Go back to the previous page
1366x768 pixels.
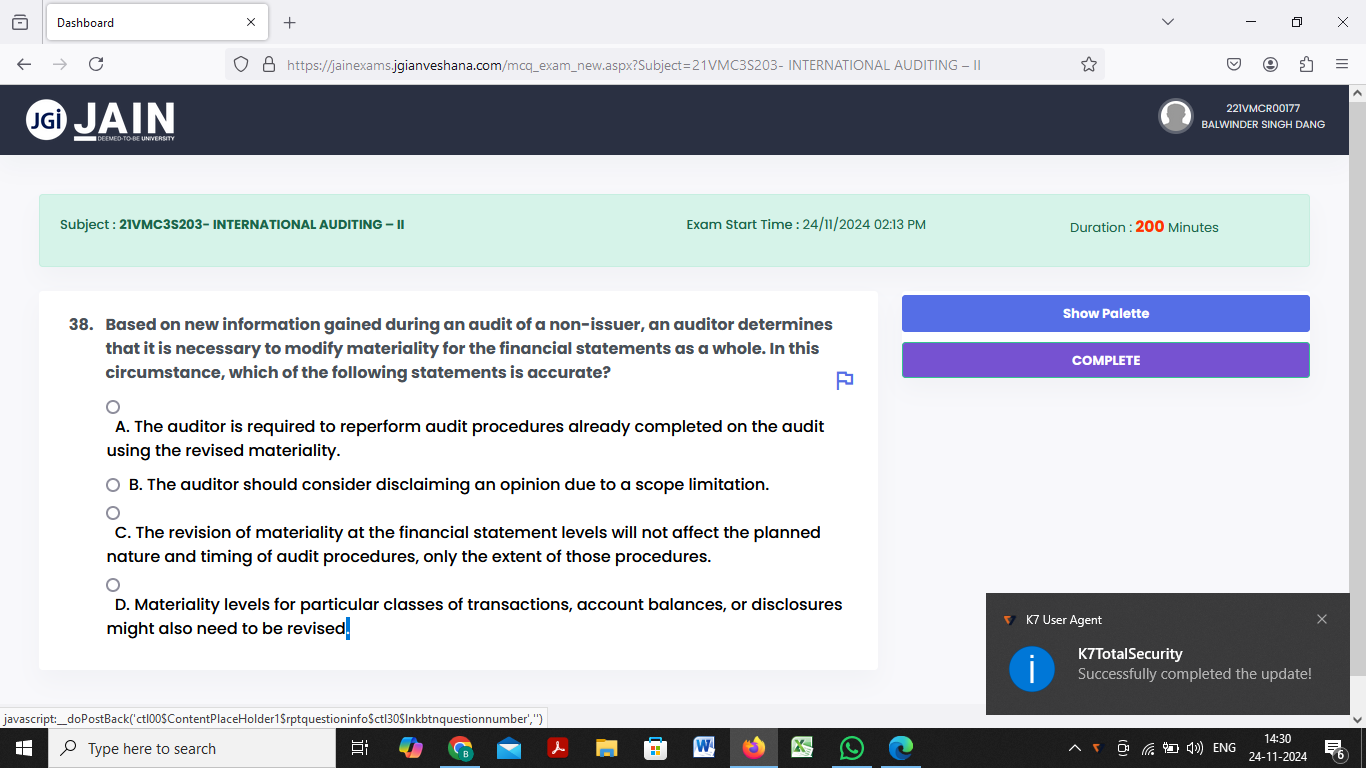click(24, 64)
